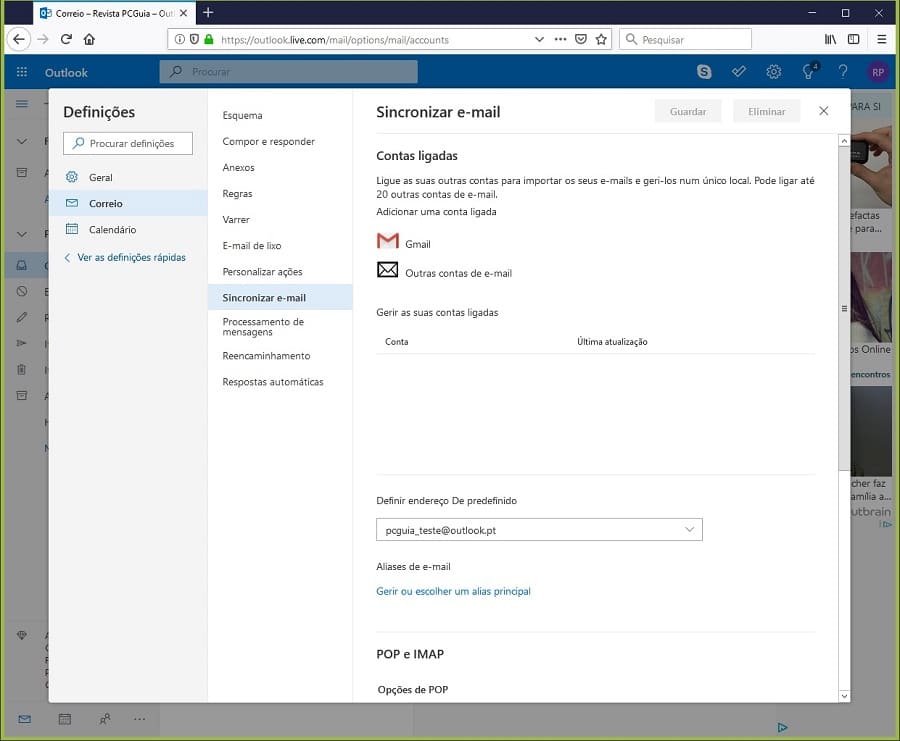Viewport: 900px width, 741px height.
Task: Open the Anexos settings
Action: 238,168
